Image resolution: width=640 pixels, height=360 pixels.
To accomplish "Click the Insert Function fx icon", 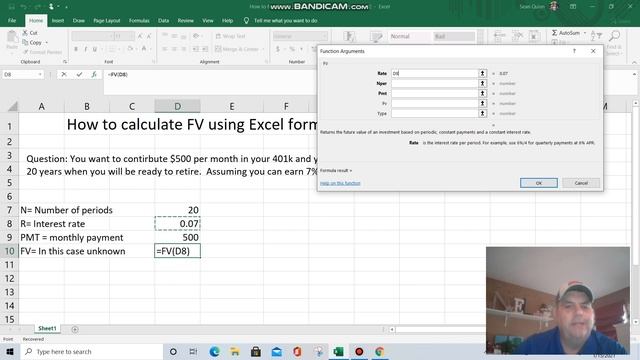I will (x=94, y=74).
